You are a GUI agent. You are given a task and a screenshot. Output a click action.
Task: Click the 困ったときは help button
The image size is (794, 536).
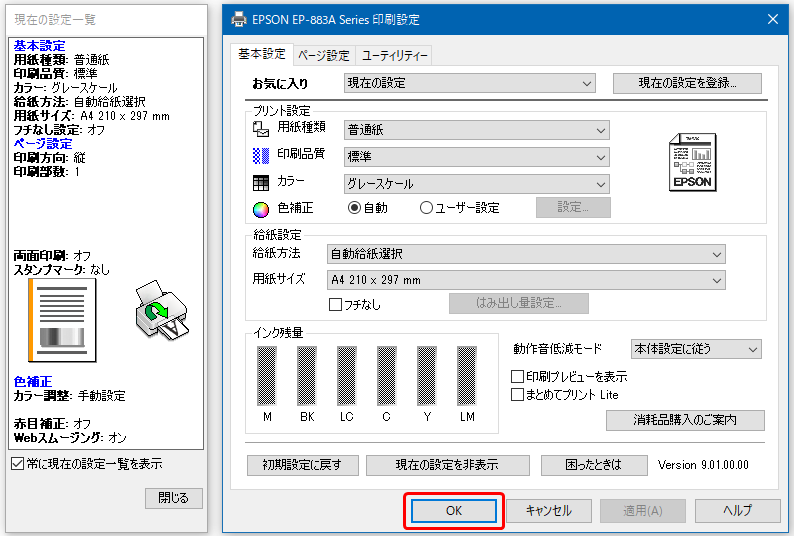click(x=594, y=465)
